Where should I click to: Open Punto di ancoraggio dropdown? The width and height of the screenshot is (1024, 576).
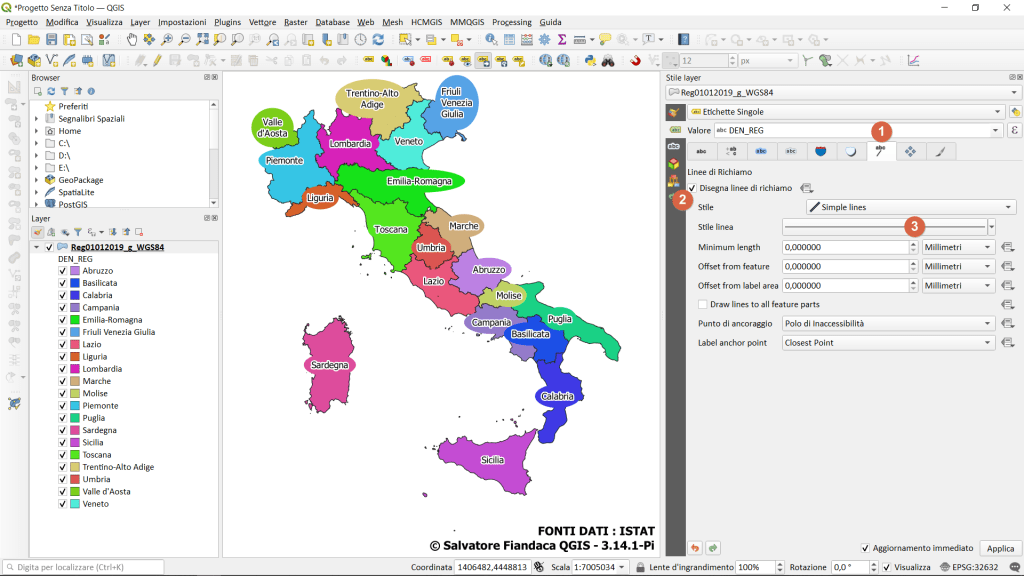pos(888,324)
